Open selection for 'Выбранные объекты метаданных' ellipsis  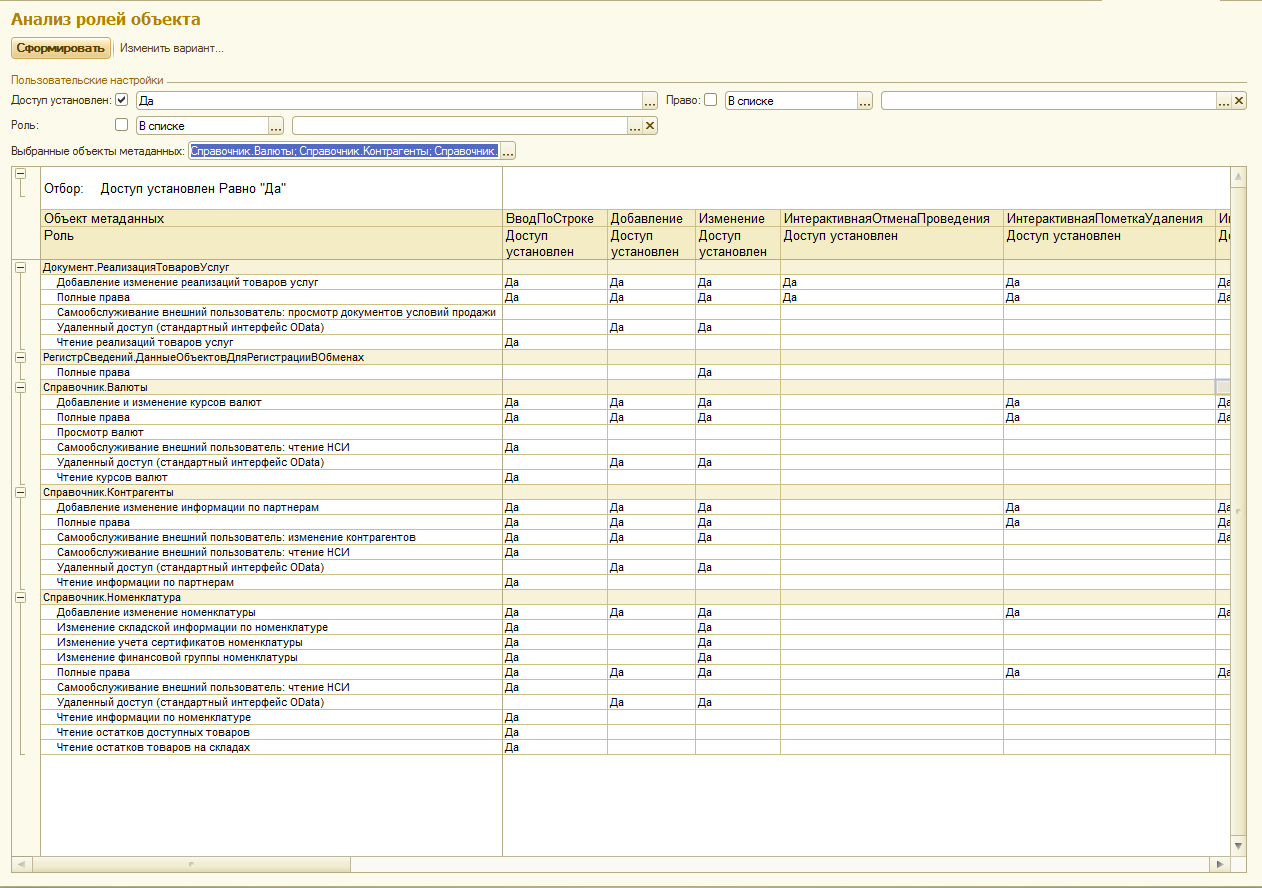508,151
